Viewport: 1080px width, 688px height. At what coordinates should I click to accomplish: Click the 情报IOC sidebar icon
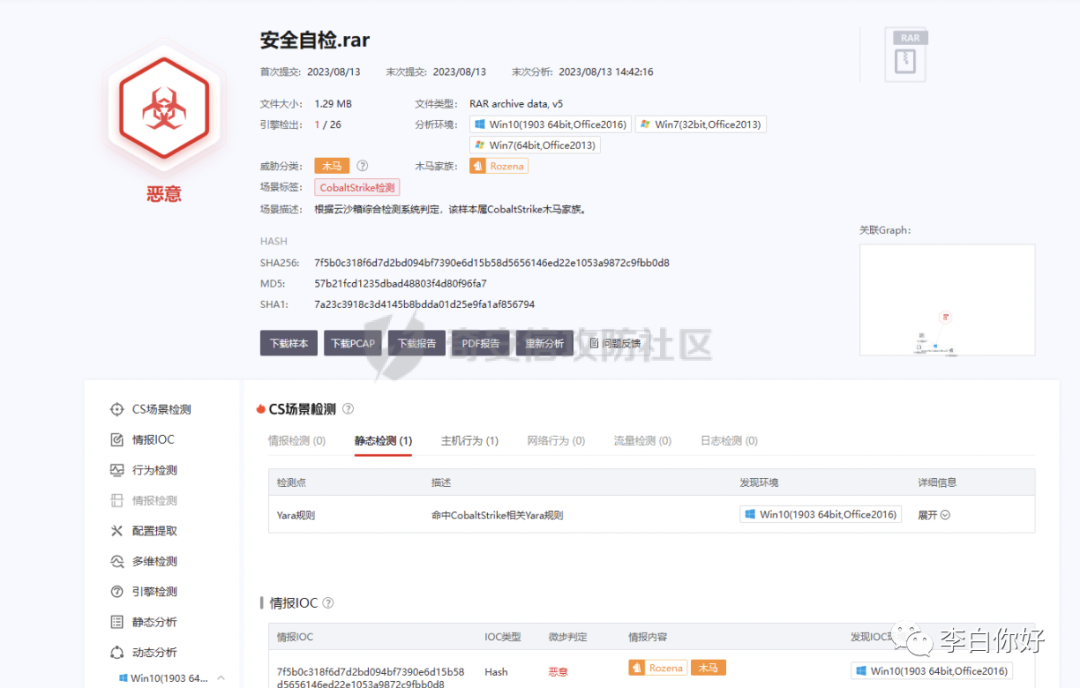click(x=116, y=439)
